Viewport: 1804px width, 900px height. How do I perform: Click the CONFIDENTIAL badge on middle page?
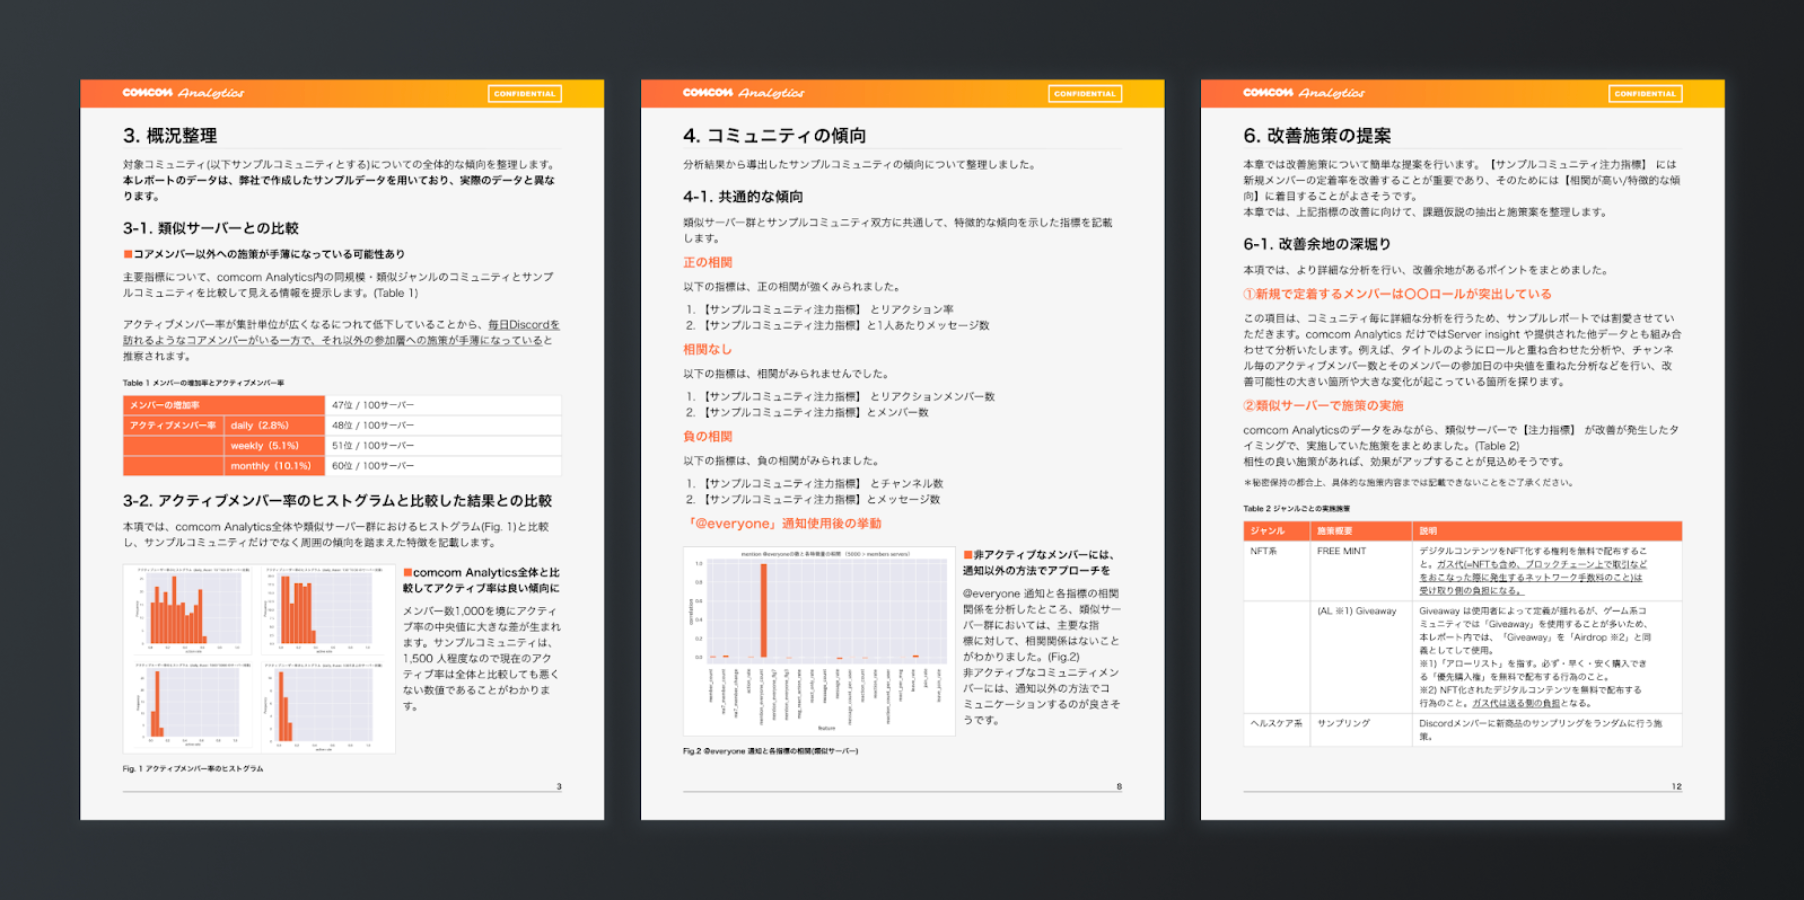[1085, 93]
